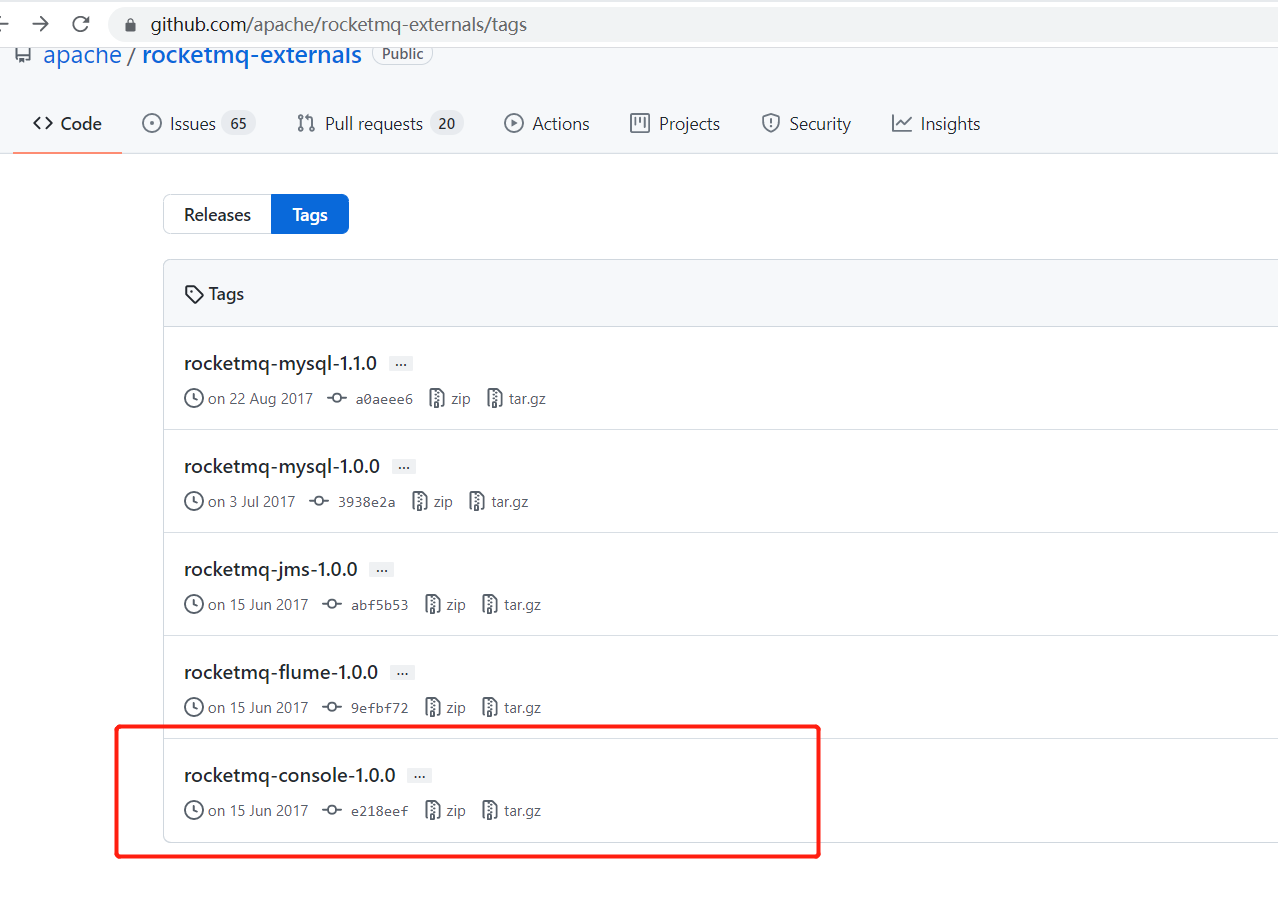Screen dimensions: 1278x900
Task: Click the Actions play icon
Action: [x=514, y=123]
